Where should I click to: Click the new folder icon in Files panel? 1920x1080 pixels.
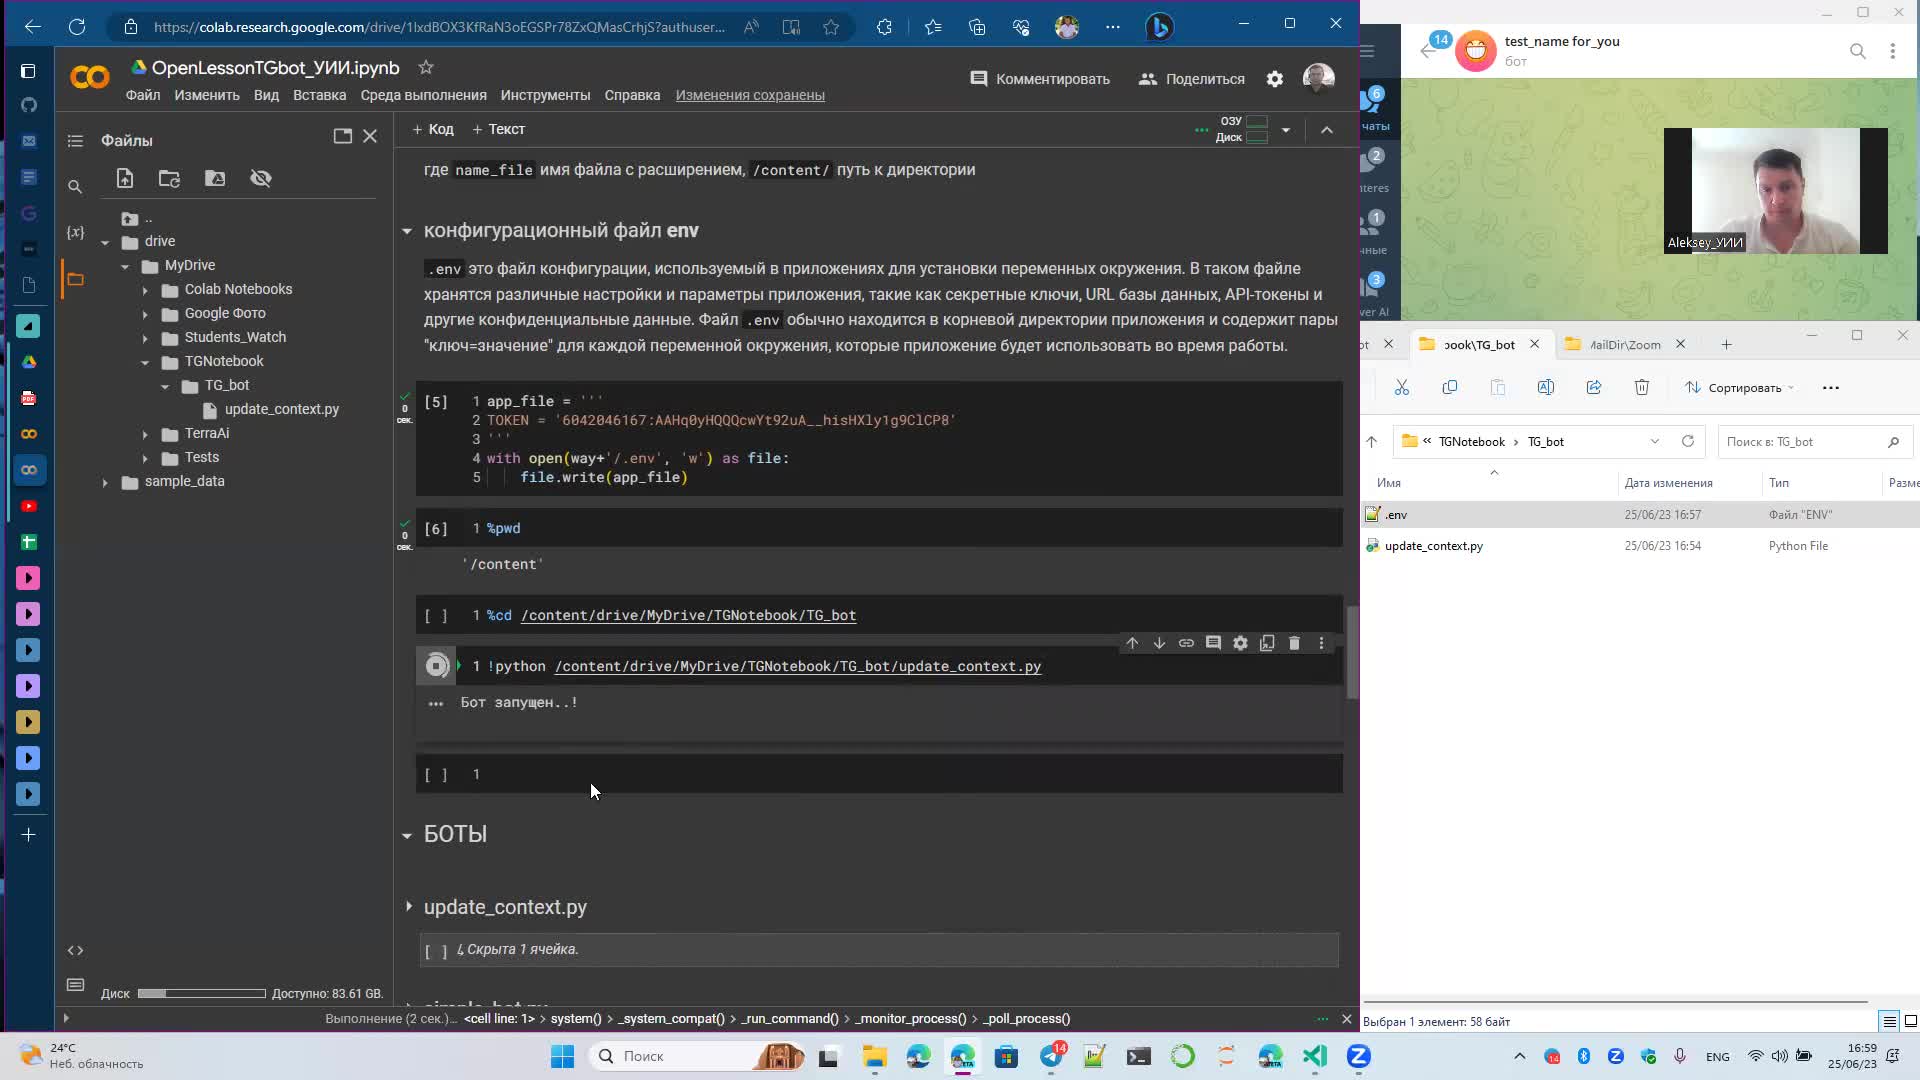point(169,177)
